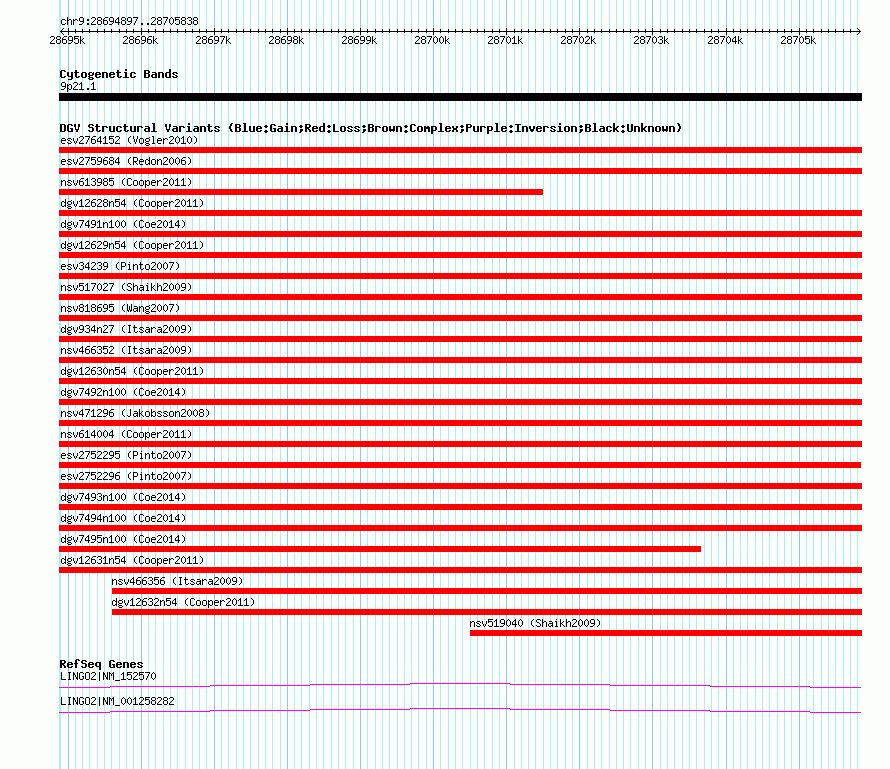Viewport: 890px width, 769px height.
Task: Click the 28699k ruler tick label
Action: [359, 40]
